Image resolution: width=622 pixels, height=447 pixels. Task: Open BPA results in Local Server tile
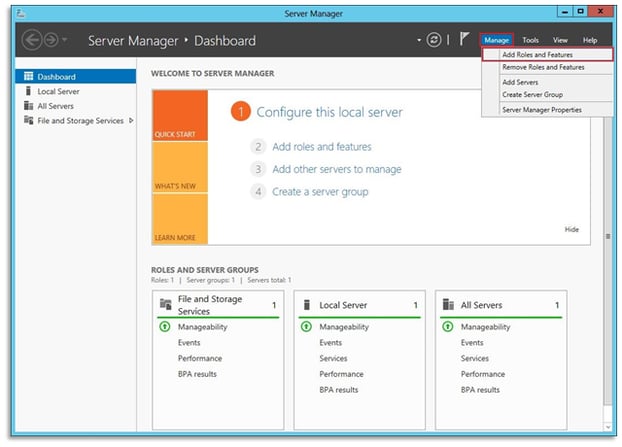coord(338,390)
